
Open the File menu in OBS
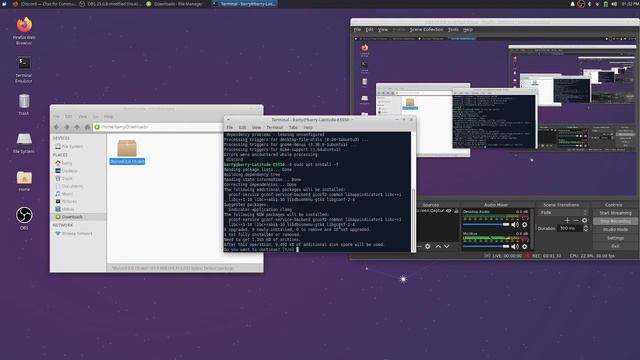click(x=357, y=30)
